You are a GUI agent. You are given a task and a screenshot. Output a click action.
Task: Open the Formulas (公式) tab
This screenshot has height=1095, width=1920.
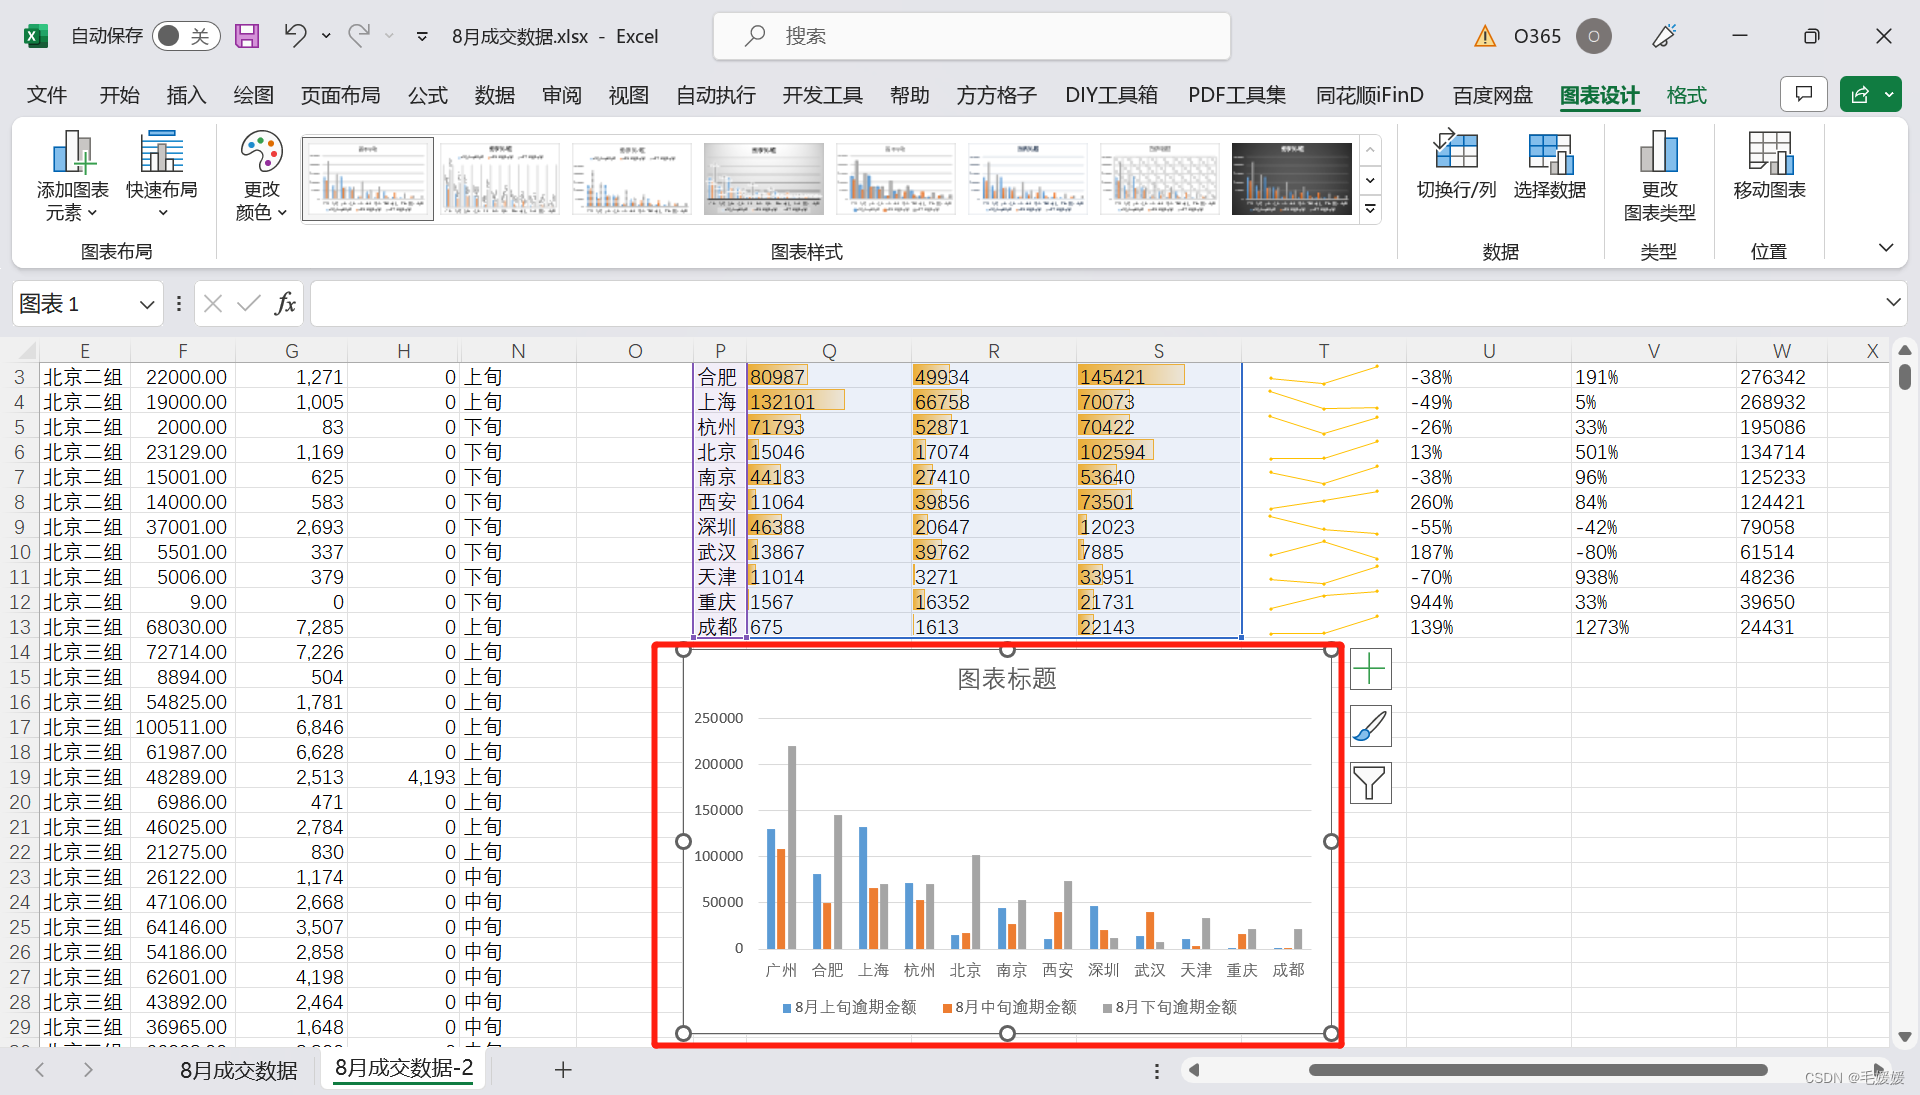tap(428, 95)
